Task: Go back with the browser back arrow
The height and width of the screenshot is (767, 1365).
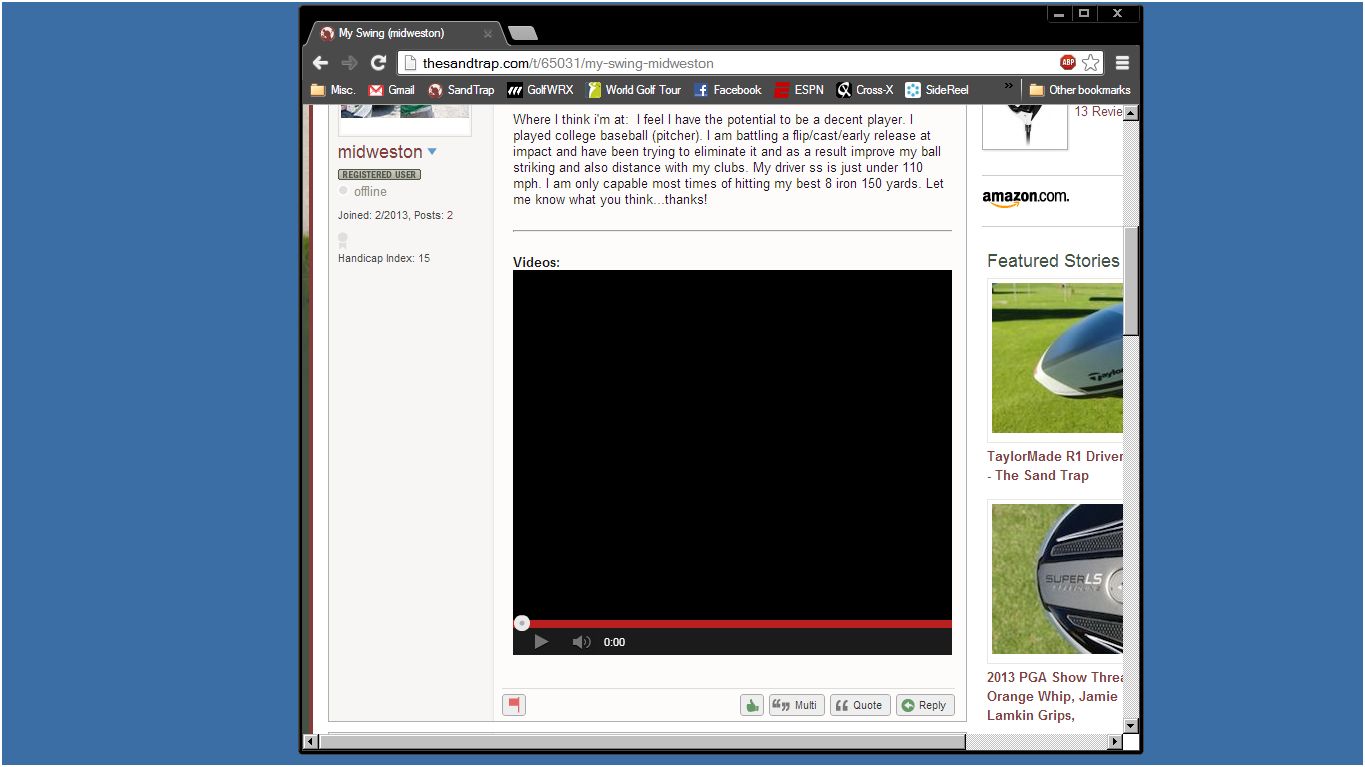Action: (x=320, y=63)
